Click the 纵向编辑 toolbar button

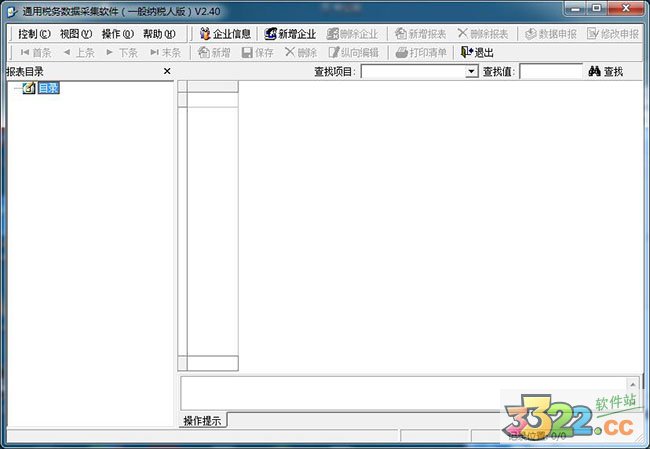tap(354, 52)
